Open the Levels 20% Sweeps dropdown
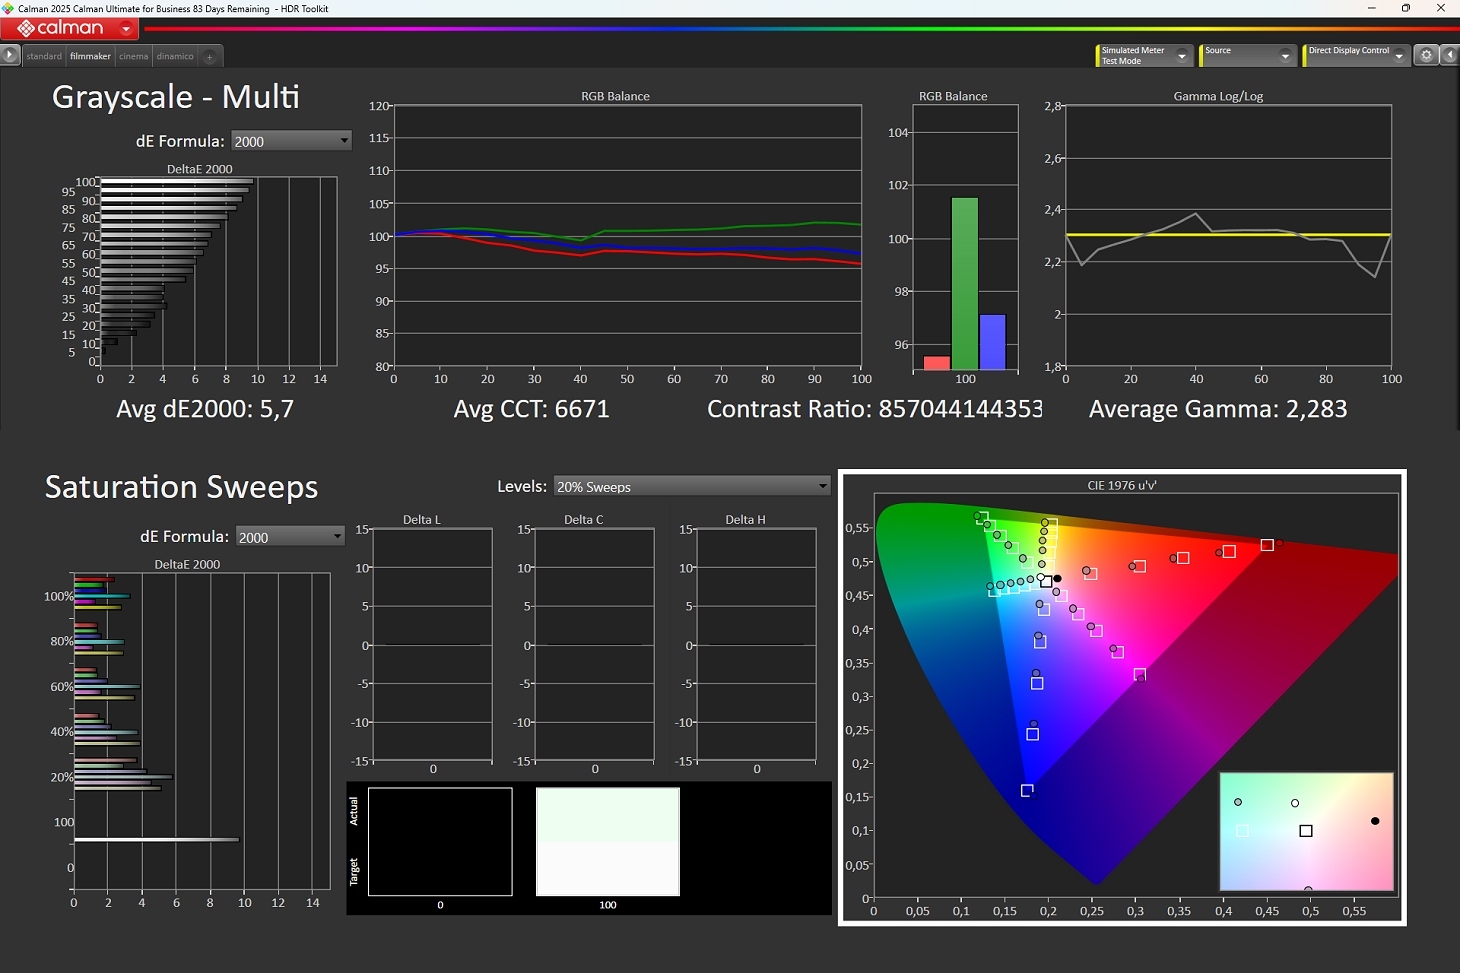1460x973 pixels. click(x=692, y=487)
